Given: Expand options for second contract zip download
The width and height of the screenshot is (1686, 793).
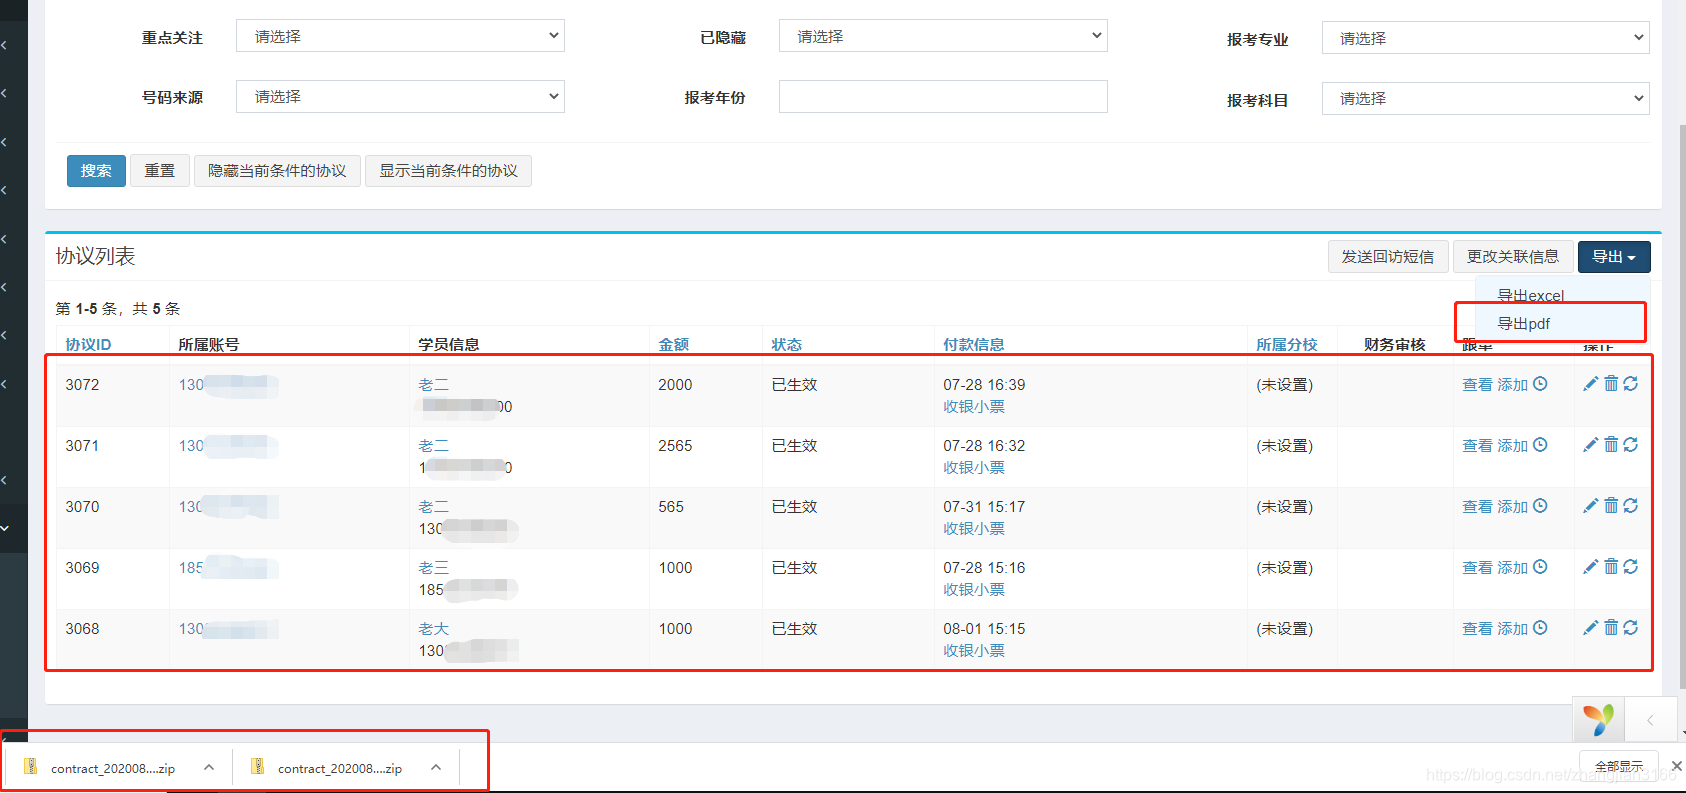Looking at the screenshot, I should 436,767.
